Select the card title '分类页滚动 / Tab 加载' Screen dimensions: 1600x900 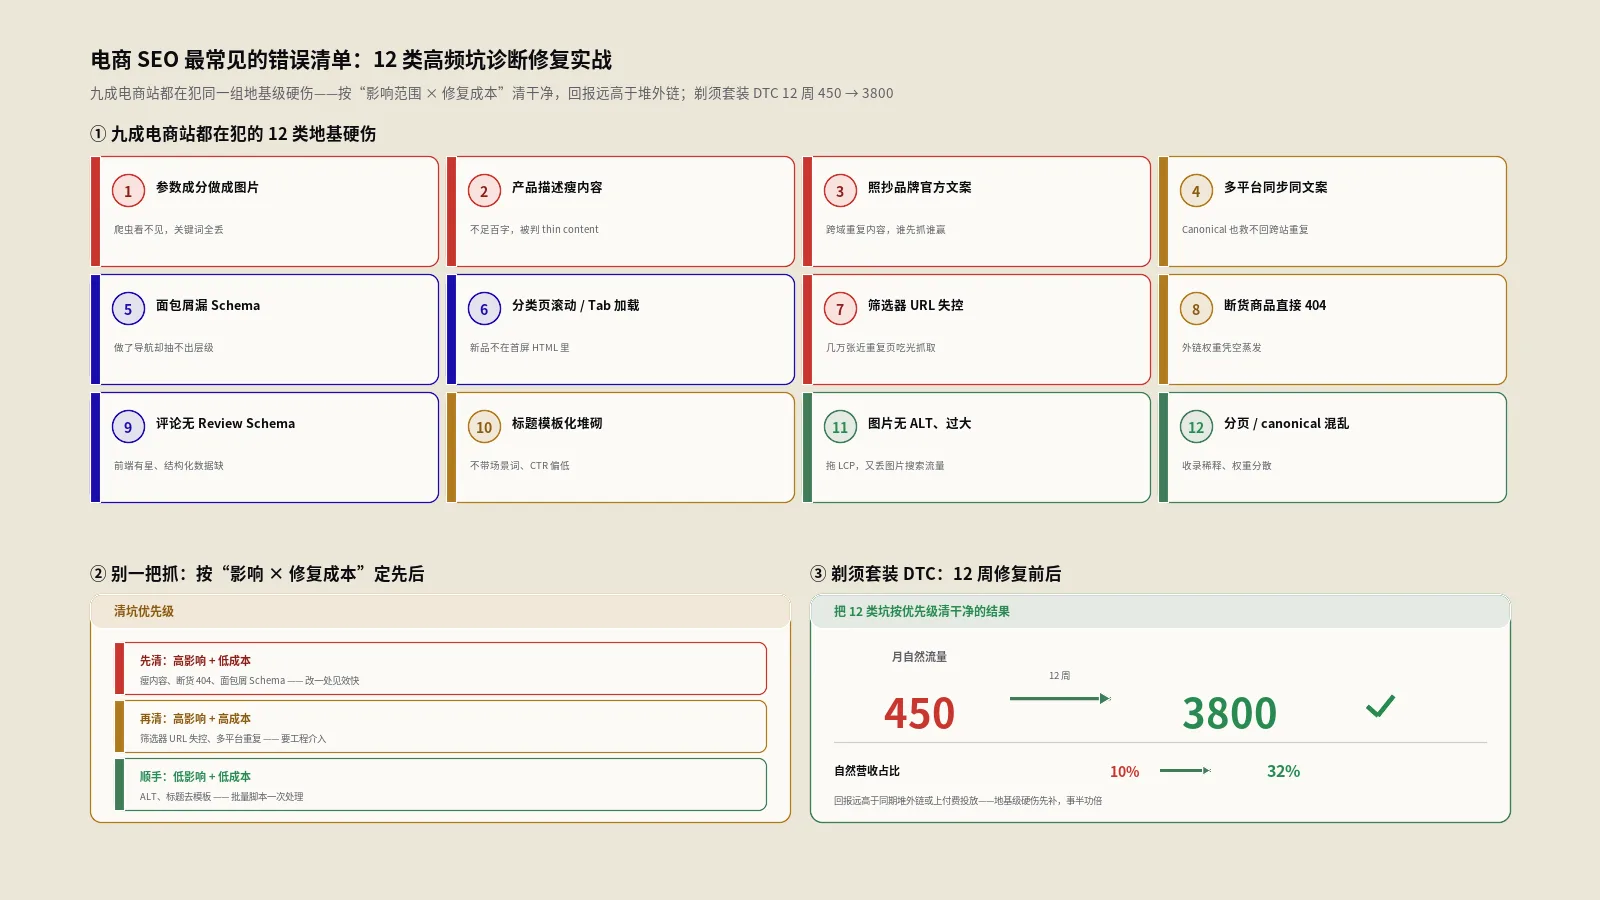575,305
